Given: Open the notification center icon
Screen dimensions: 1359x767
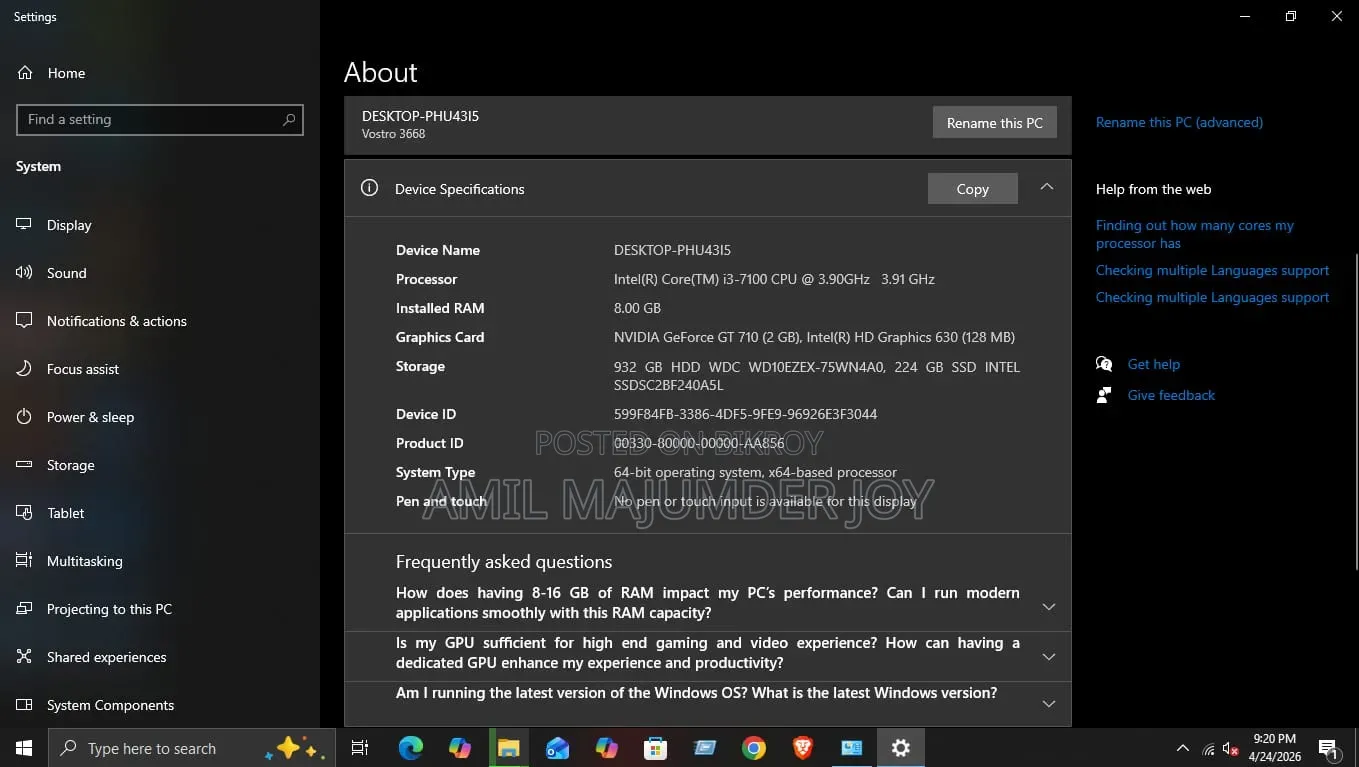Looking at the screenshot, I should coord(1329,748).
